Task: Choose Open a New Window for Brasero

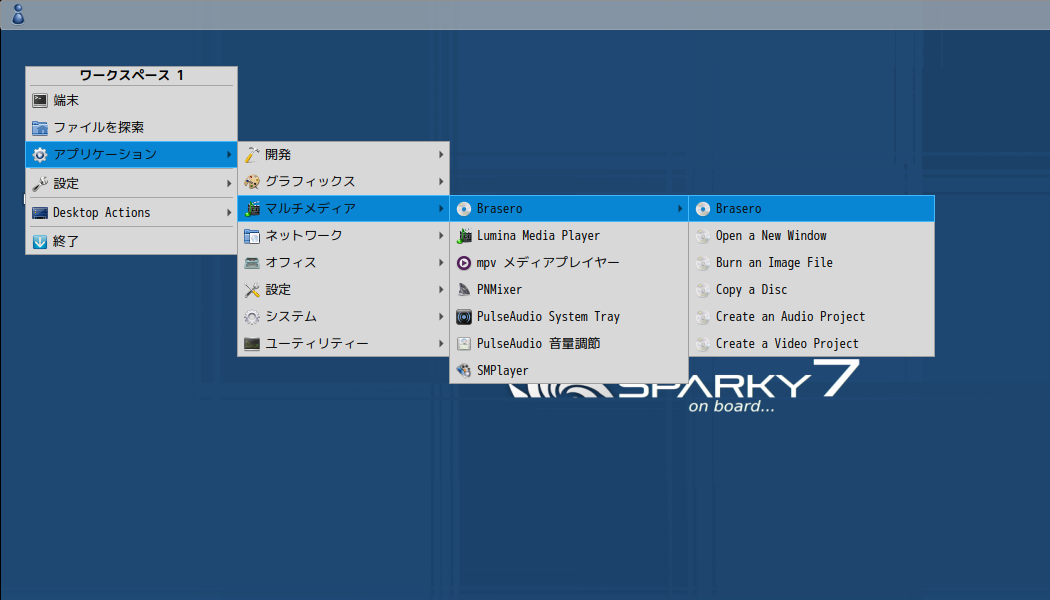Action: tap(812, 236)
